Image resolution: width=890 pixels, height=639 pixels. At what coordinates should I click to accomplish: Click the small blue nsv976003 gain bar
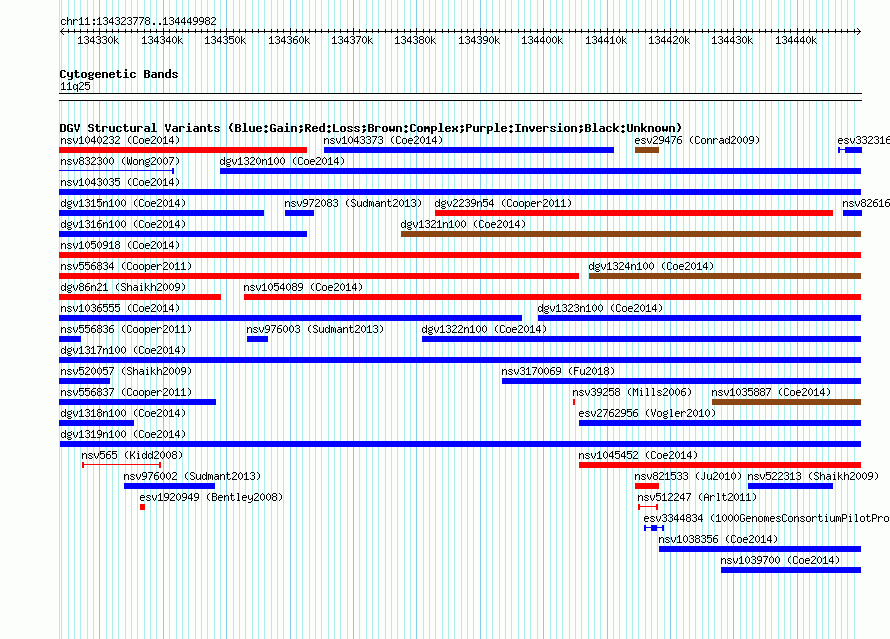click(257, 339)
